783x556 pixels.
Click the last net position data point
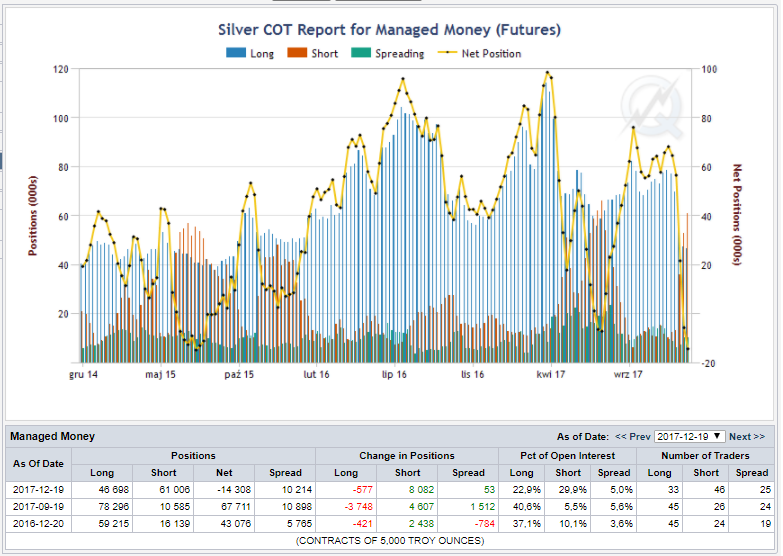point(688,349)
